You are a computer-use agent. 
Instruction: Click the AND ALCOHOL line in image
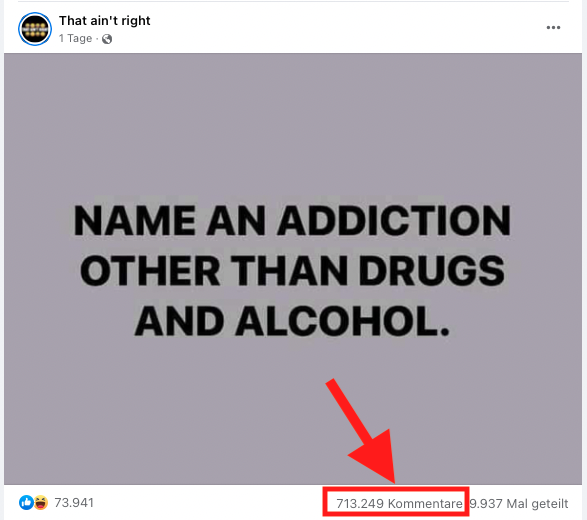(292, 321)
